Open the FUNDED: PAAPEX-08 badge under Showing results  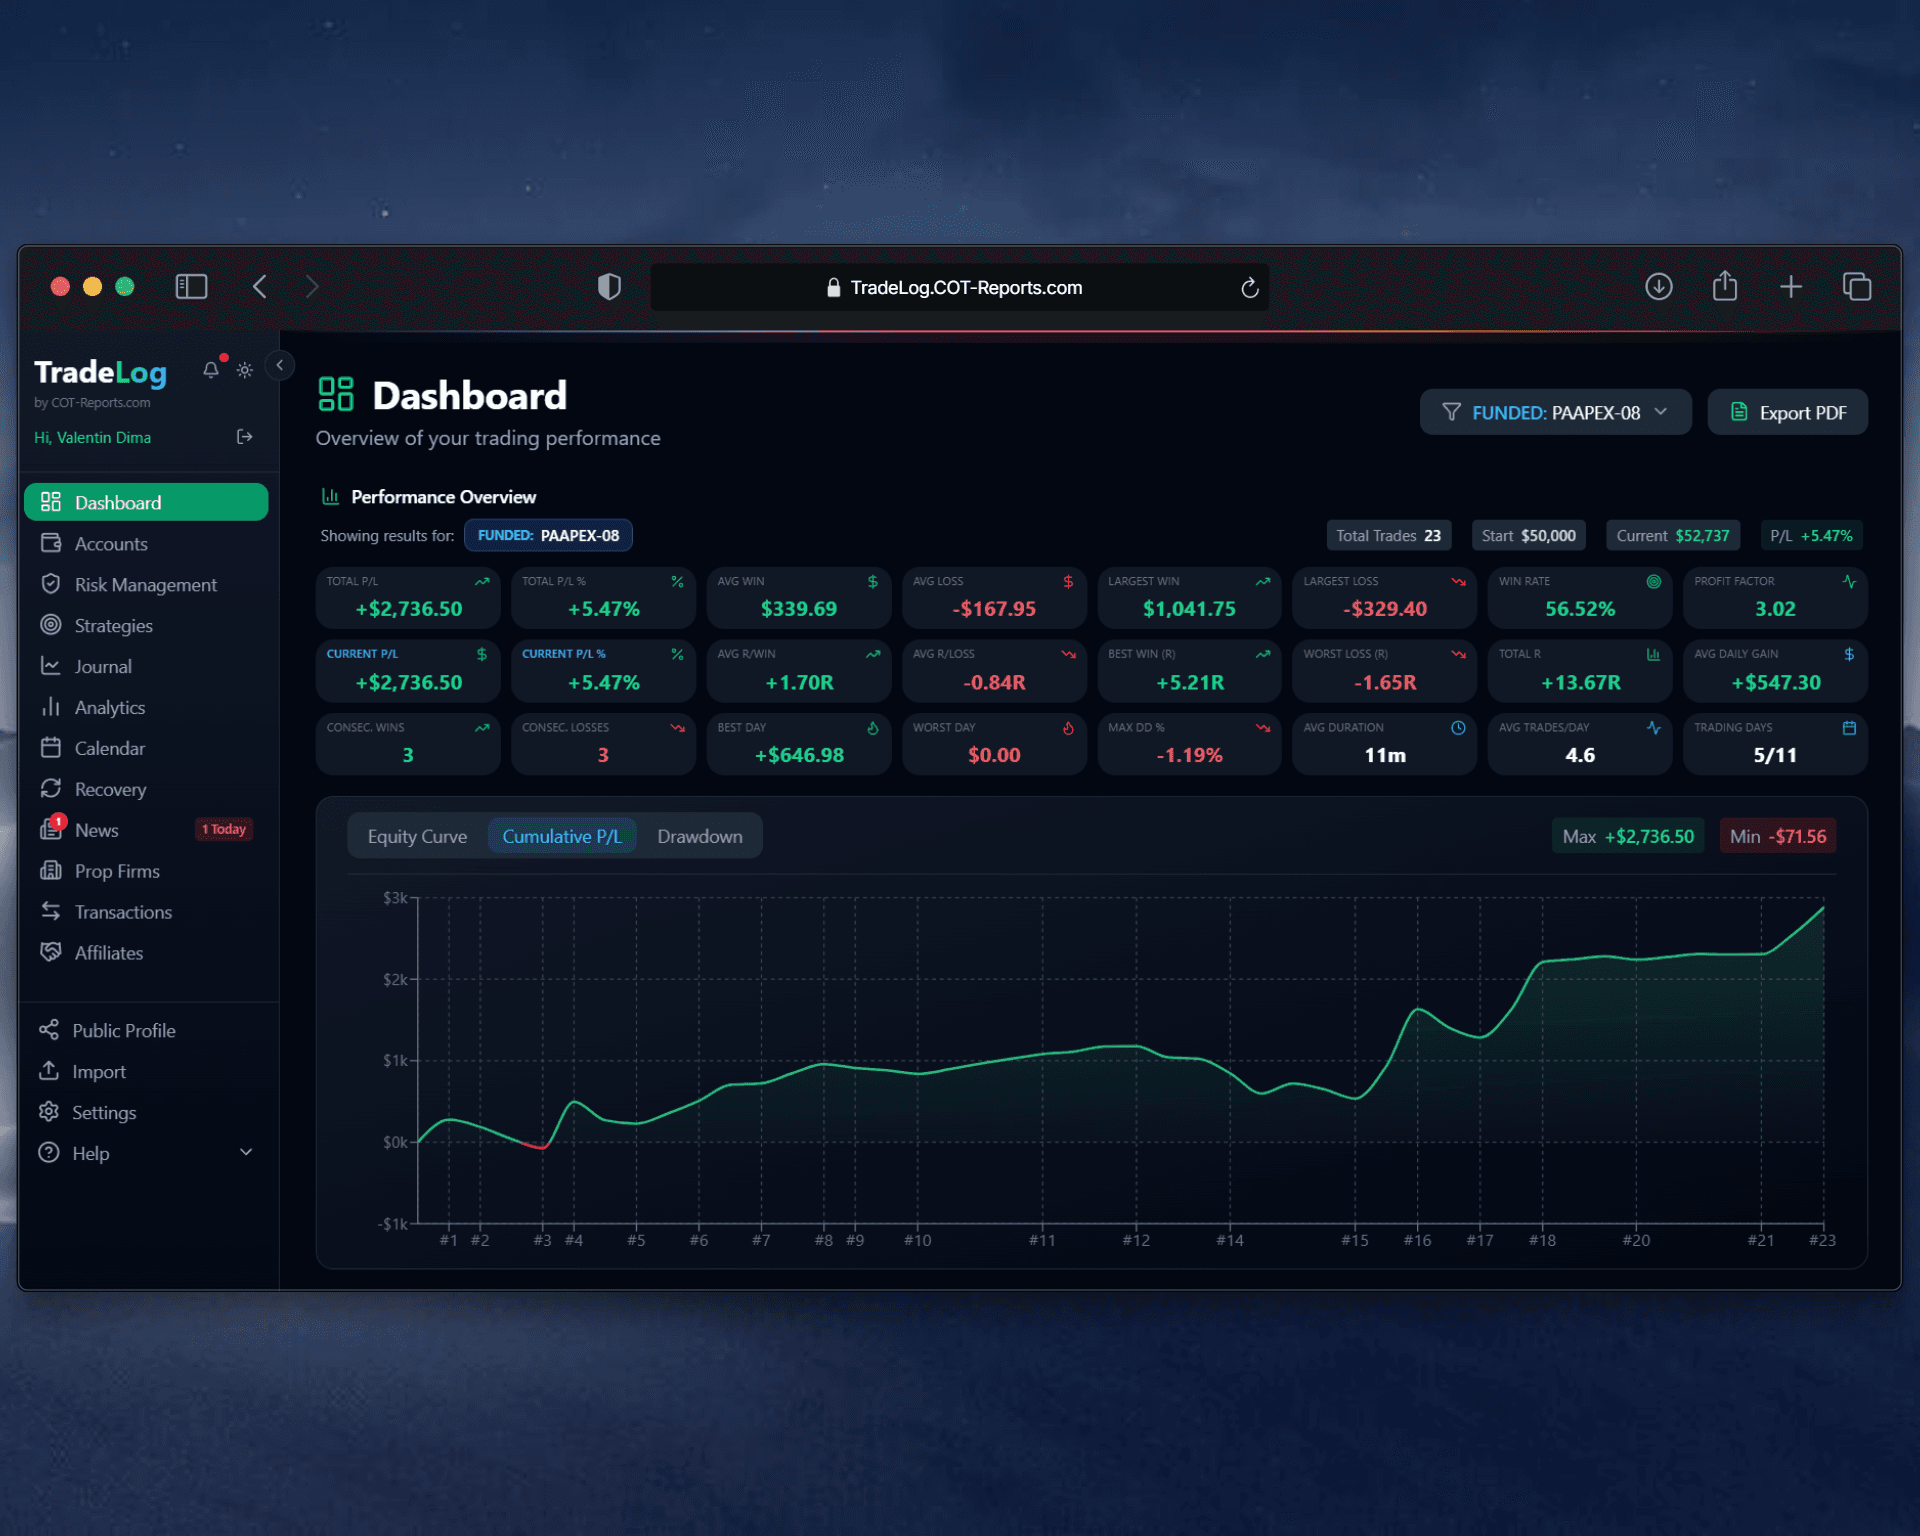tap(548, 535)
